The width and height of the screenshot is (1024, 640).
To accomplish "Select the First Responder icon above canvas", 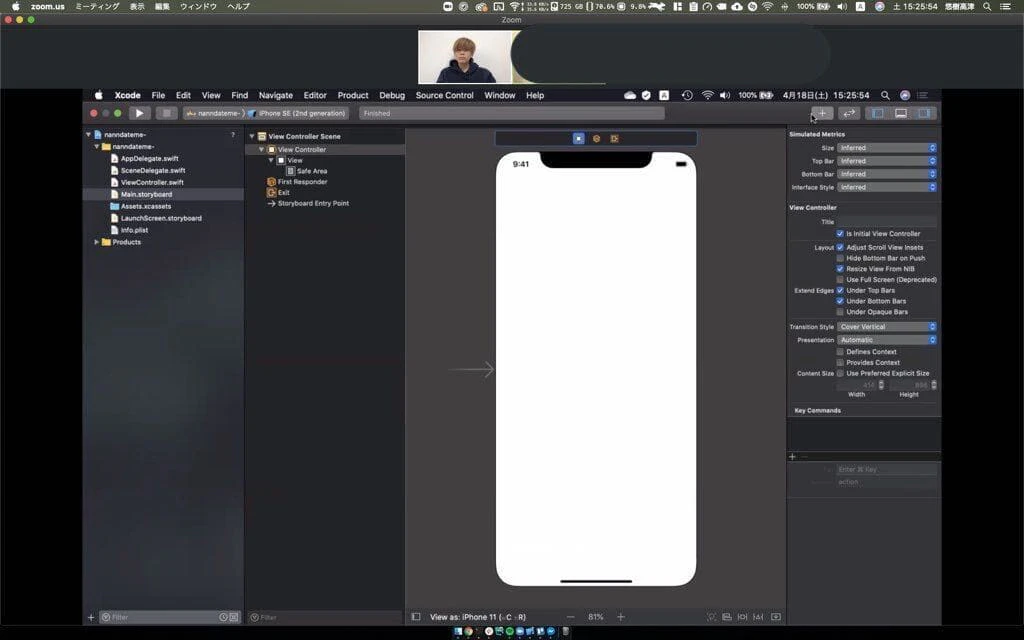I will (x=596, y=138).
